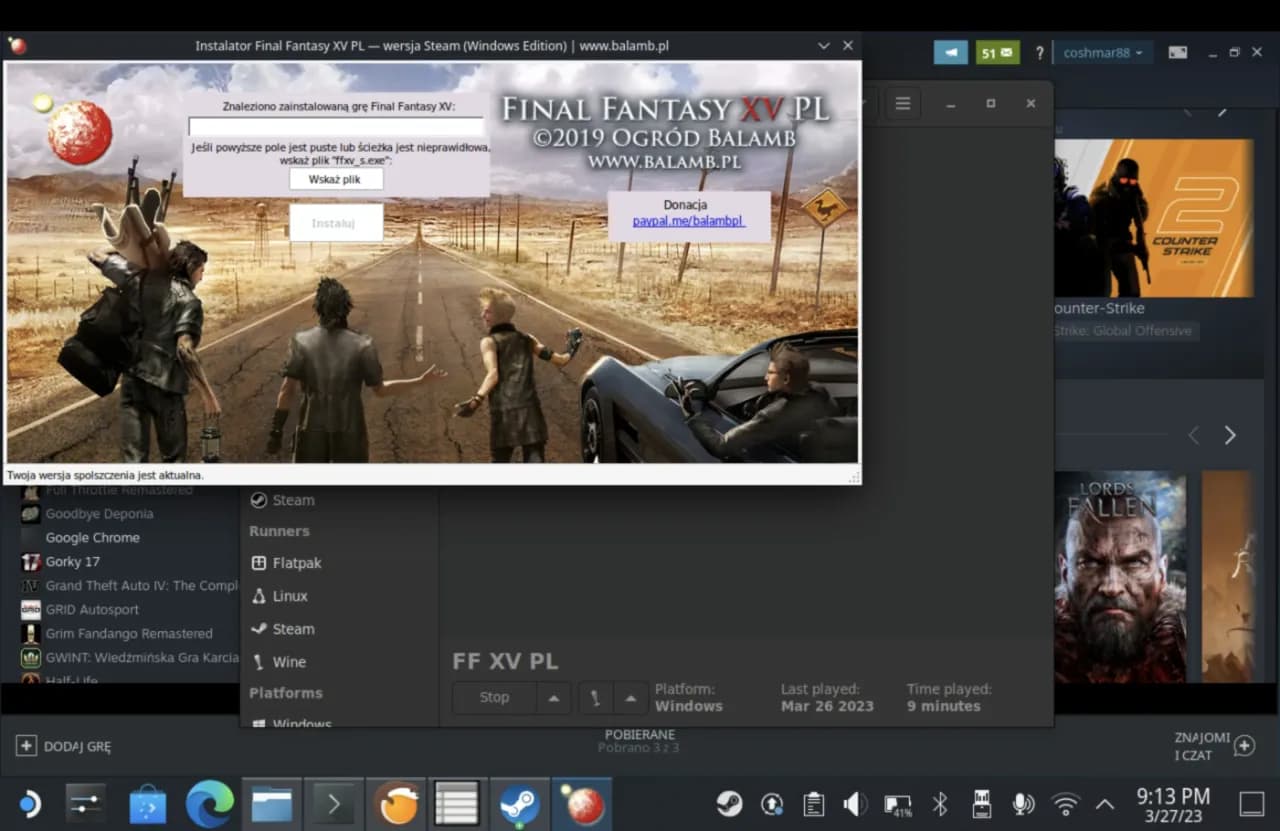Open the Konsole terminal from the taskbar

coord(334,803)
